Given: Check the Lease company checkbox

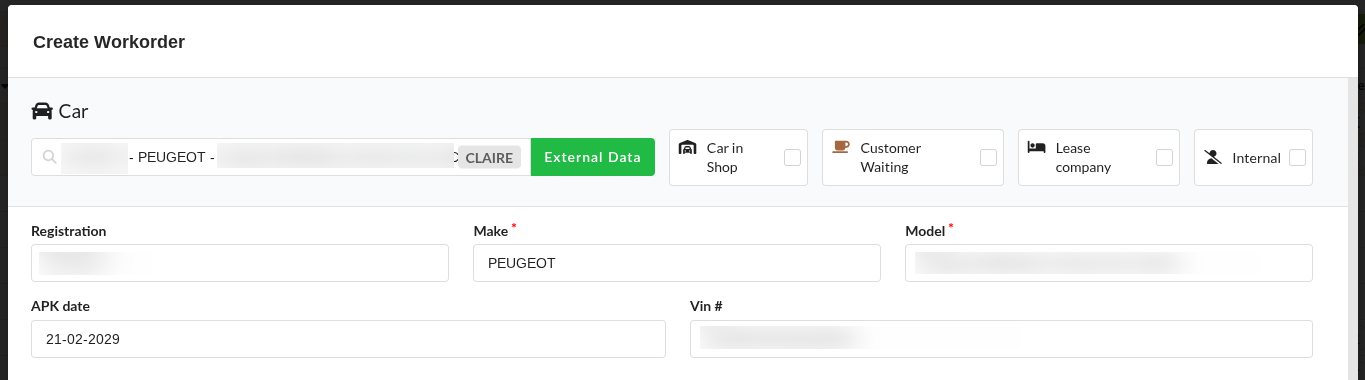Looking at the screenshot, I should tap(1164, 157).
